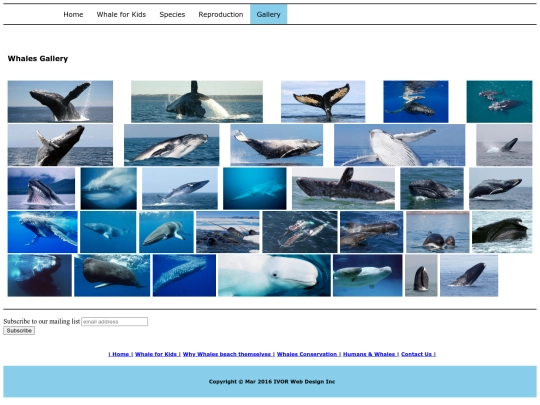This screenshot has width=540, height=405.
Task: Open thumbnail of pilot whales at surface
Action: (x=372, y=232)
